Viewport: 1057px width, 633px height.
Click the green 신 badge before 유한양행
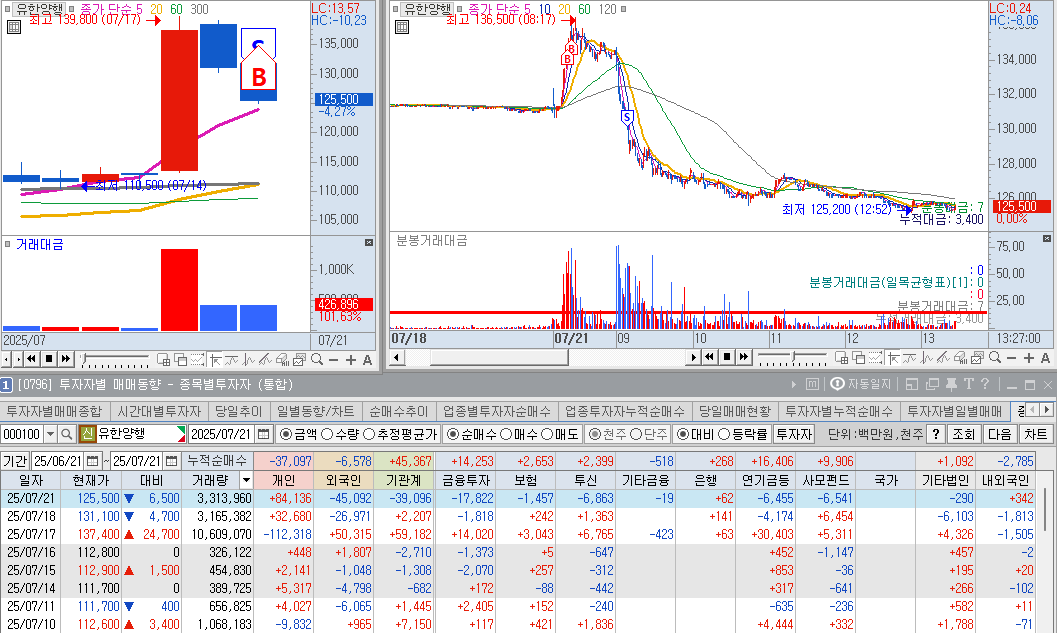(87, 434)
